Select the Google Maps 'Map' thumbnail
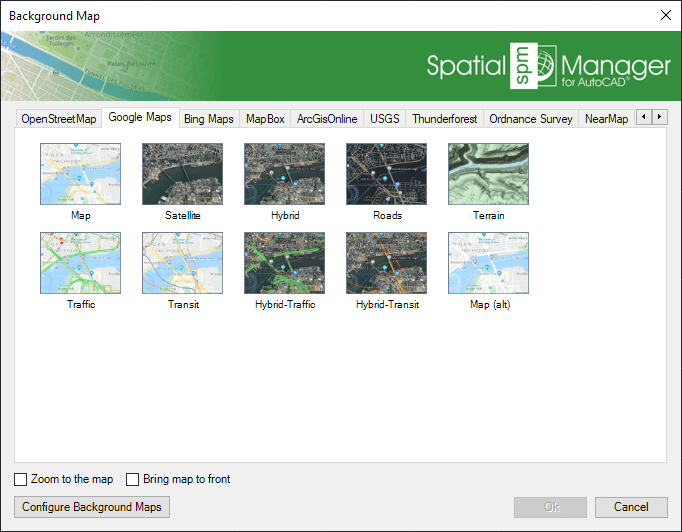682x532 pixels. [x=80, y=174]
